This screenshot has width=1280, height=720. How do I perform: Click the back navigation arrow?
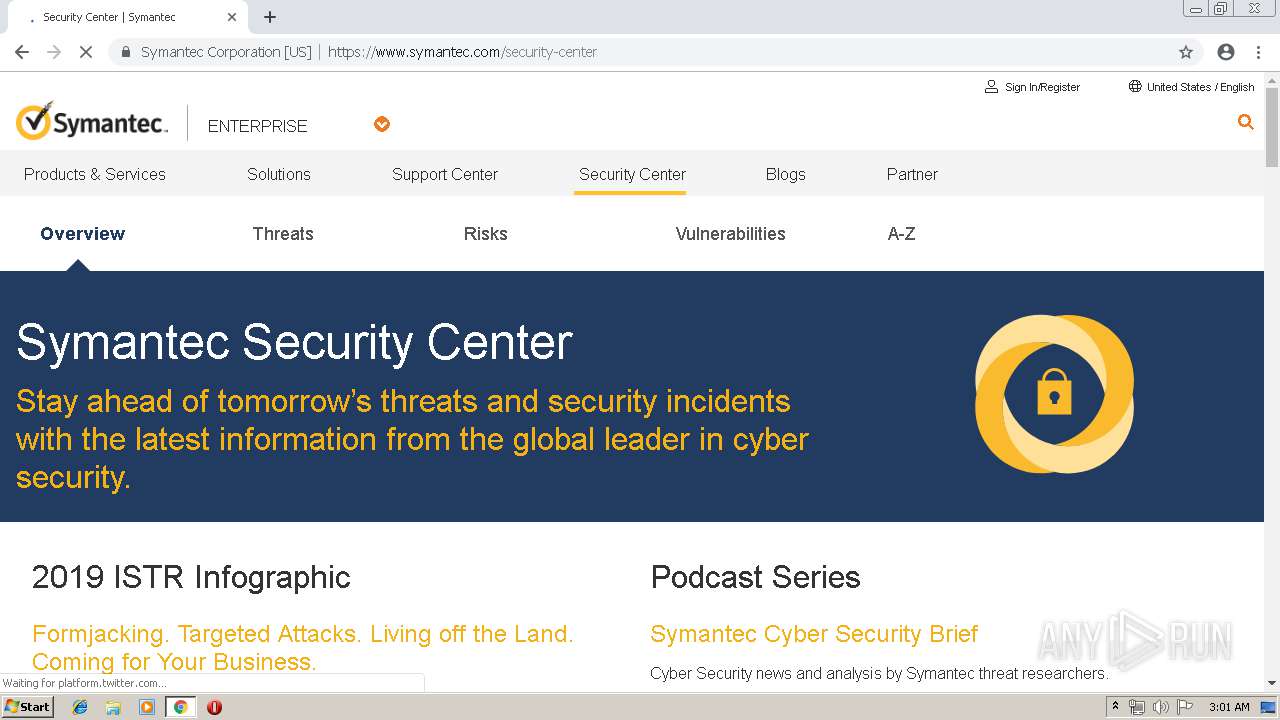(22, 52)
